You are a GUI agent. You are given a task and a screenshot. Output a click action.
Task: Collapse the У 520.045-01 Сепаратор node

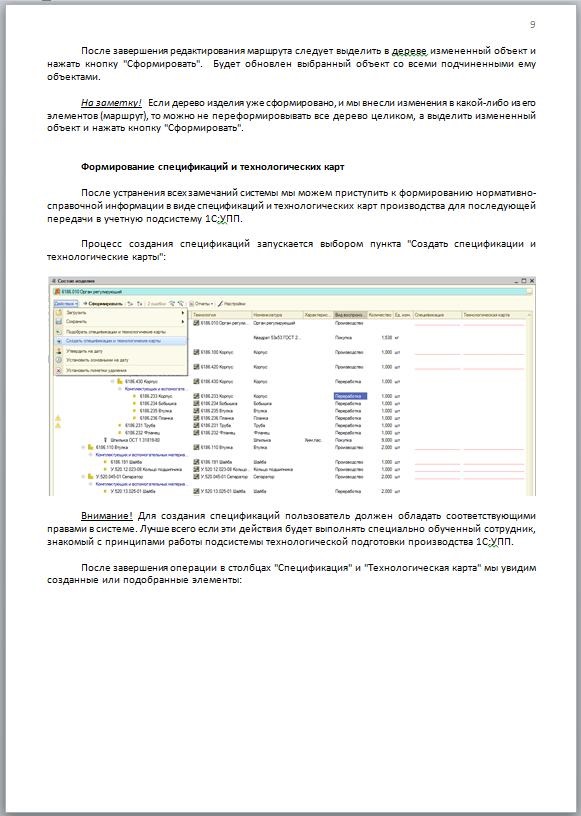tap(83, 476)
